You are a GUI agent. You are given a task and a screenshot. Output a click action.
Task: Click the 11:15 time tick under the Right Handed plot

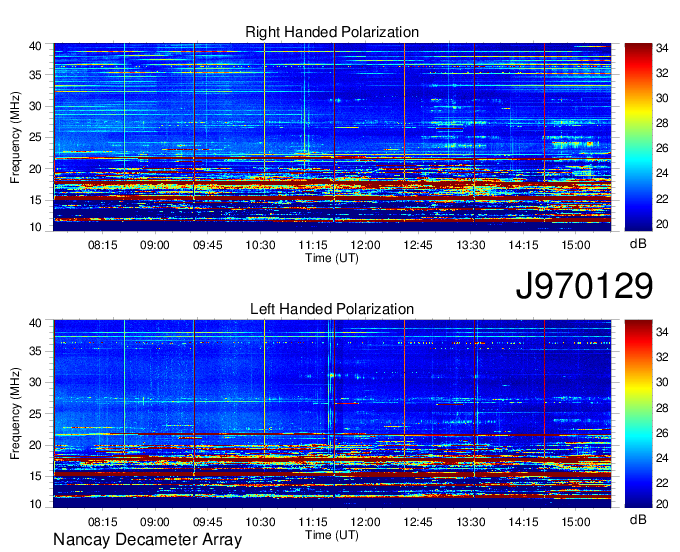tap(313, 245)
